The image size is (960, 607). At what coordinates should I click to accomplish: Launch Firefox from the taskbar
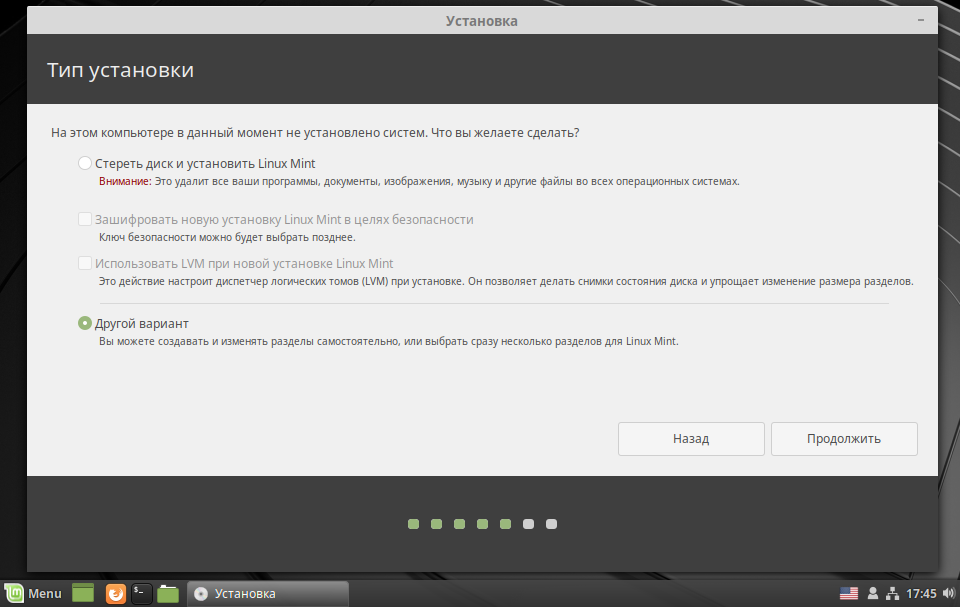(115, 593)
